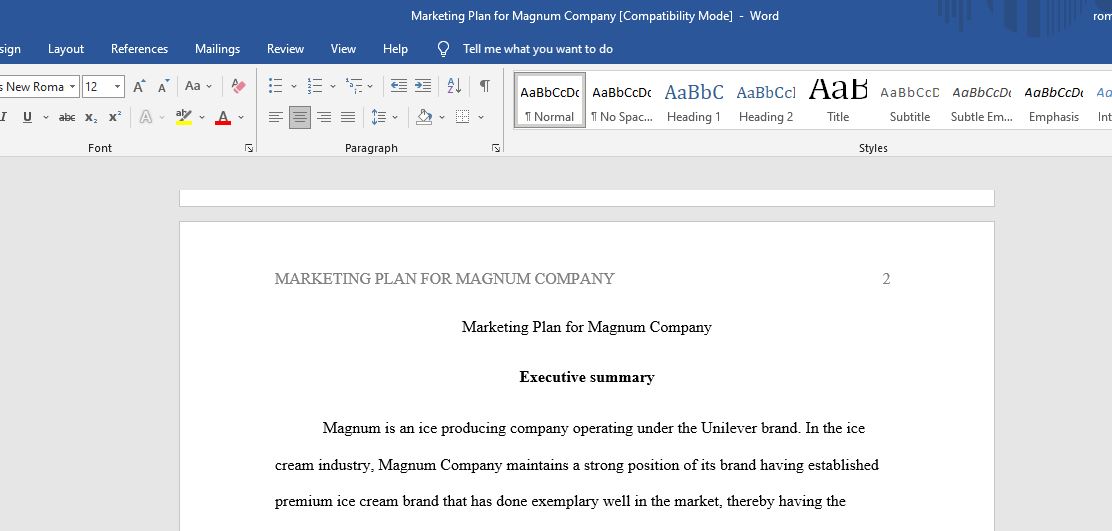
Task: Open the View tab
Action: (x=343, y=49)
